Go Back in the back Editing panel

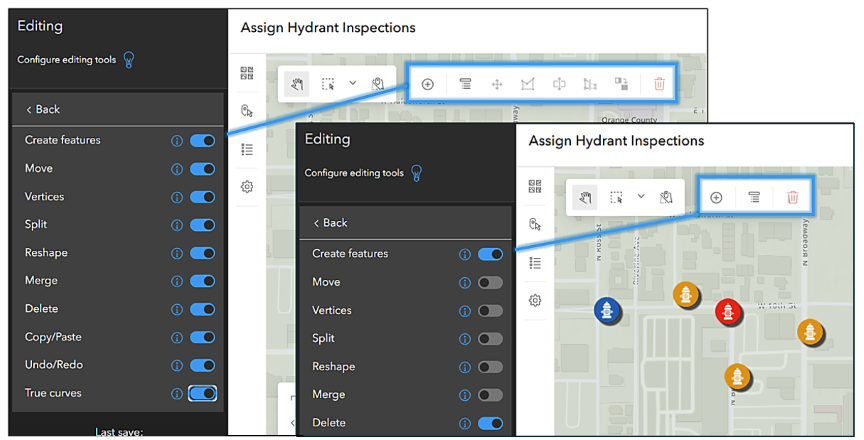click(42, 109)
